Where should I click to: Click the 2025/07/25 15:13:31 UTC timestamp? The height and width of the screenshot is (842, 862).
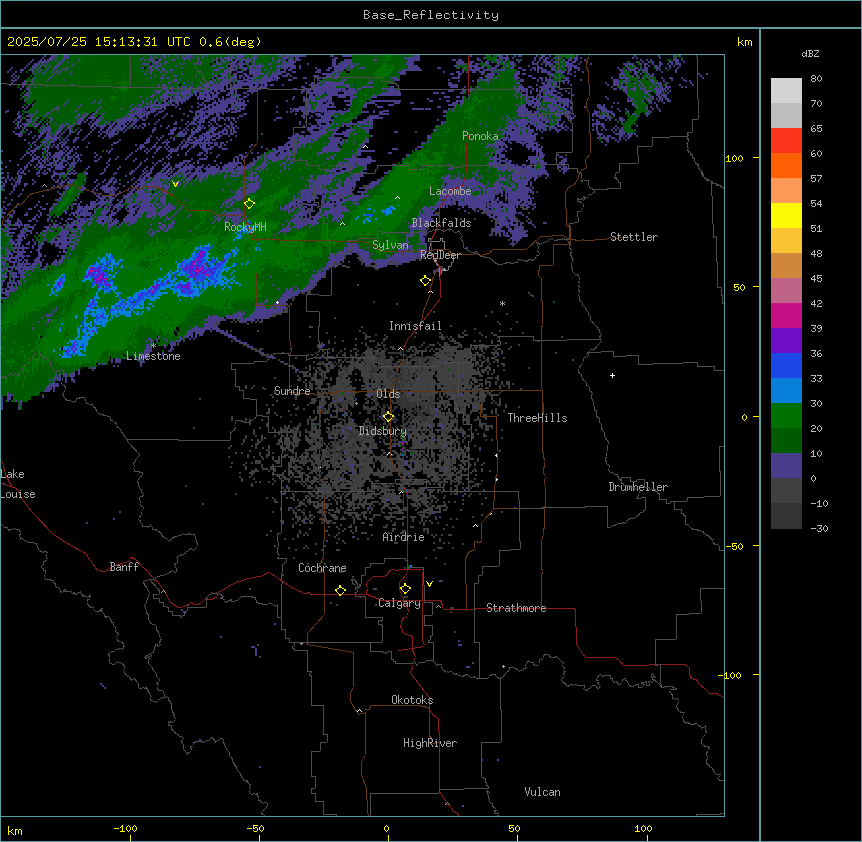tap(99, 42)
